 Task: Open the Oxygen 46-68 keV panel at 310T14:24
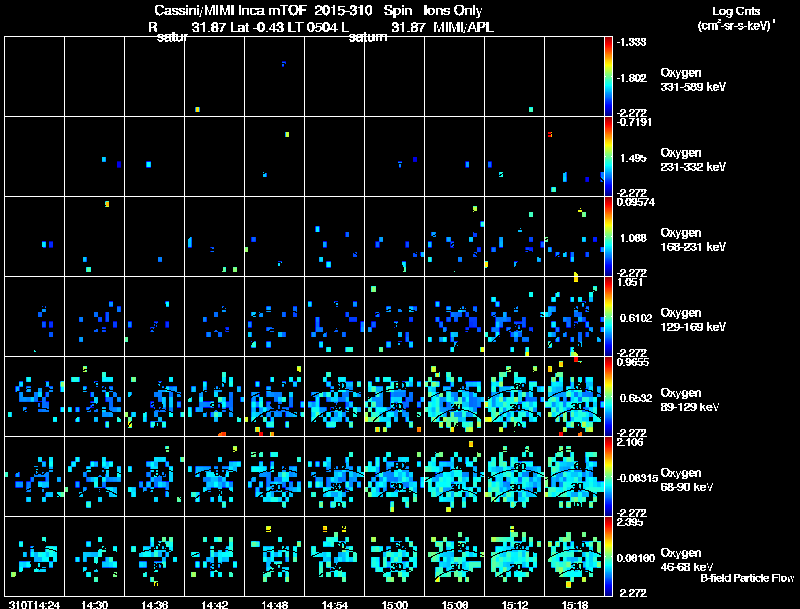(35, 556)
